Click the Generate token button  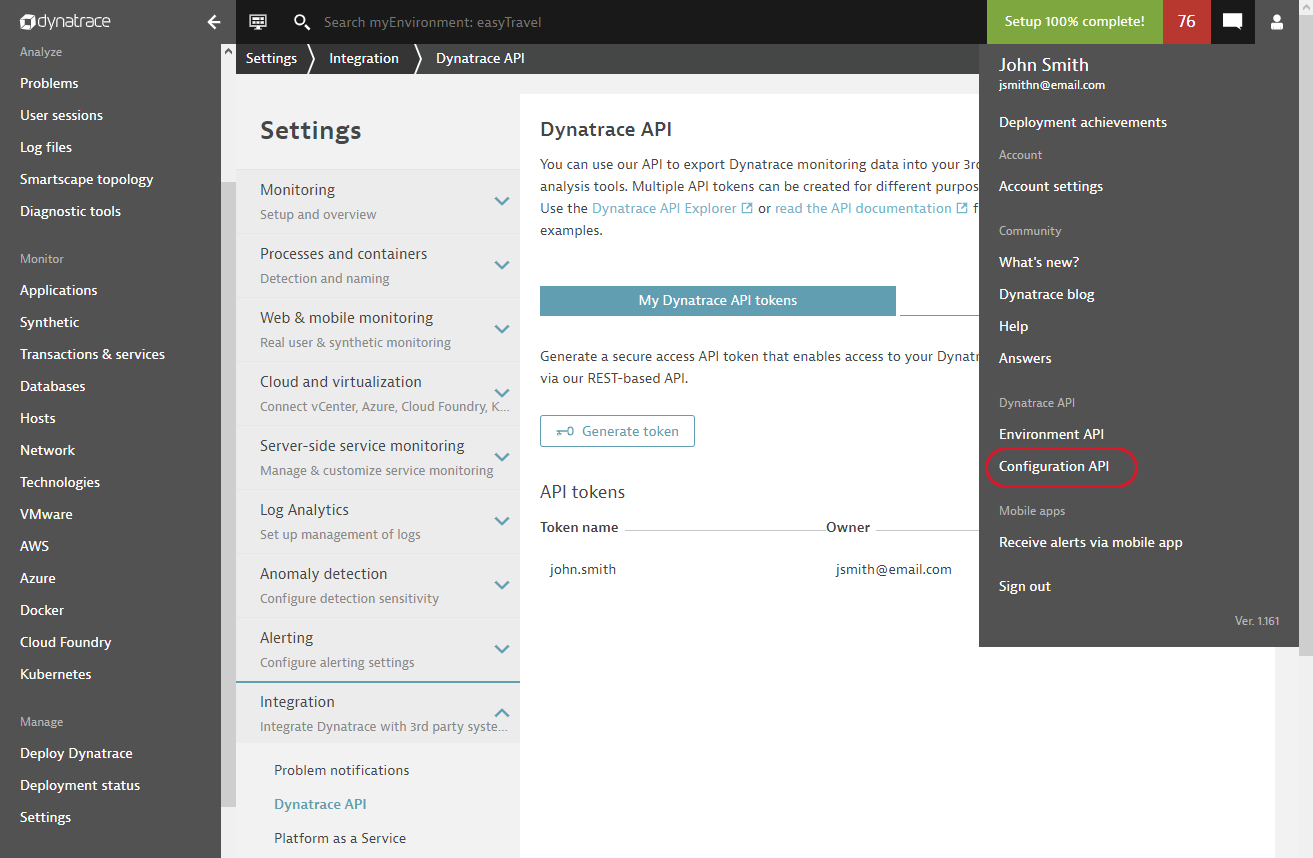click(617, 431)
